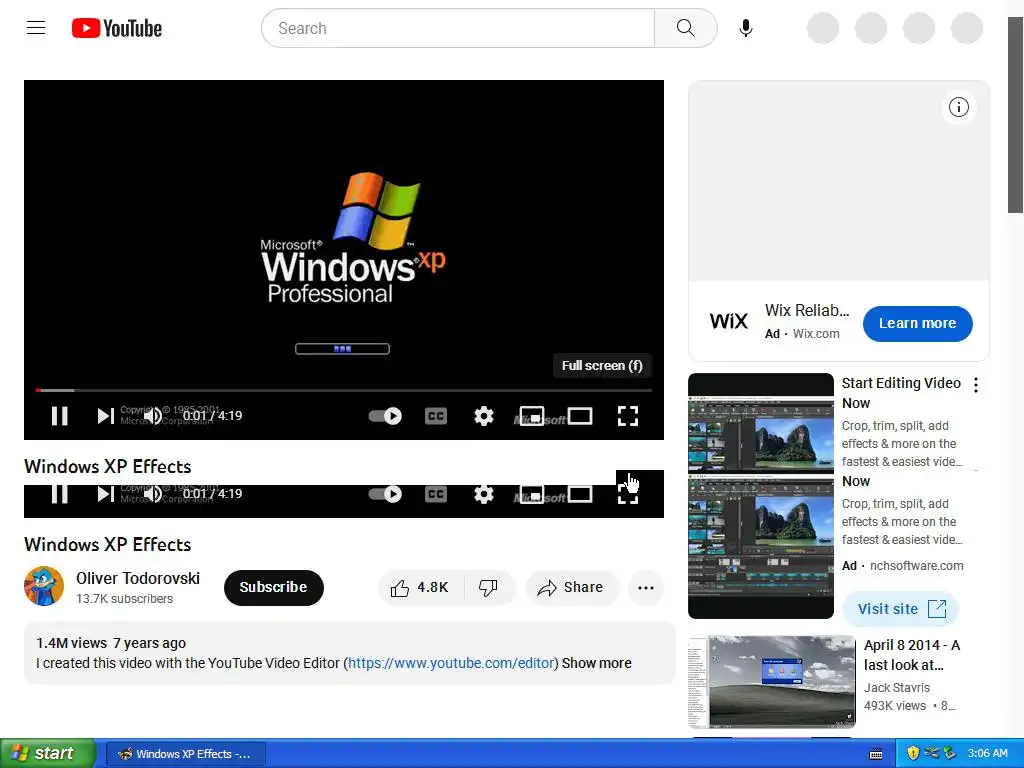Open the on-screen keyboard taskbar icon
This screenshot has height=768, width=1024.
(x=876, y=754)
